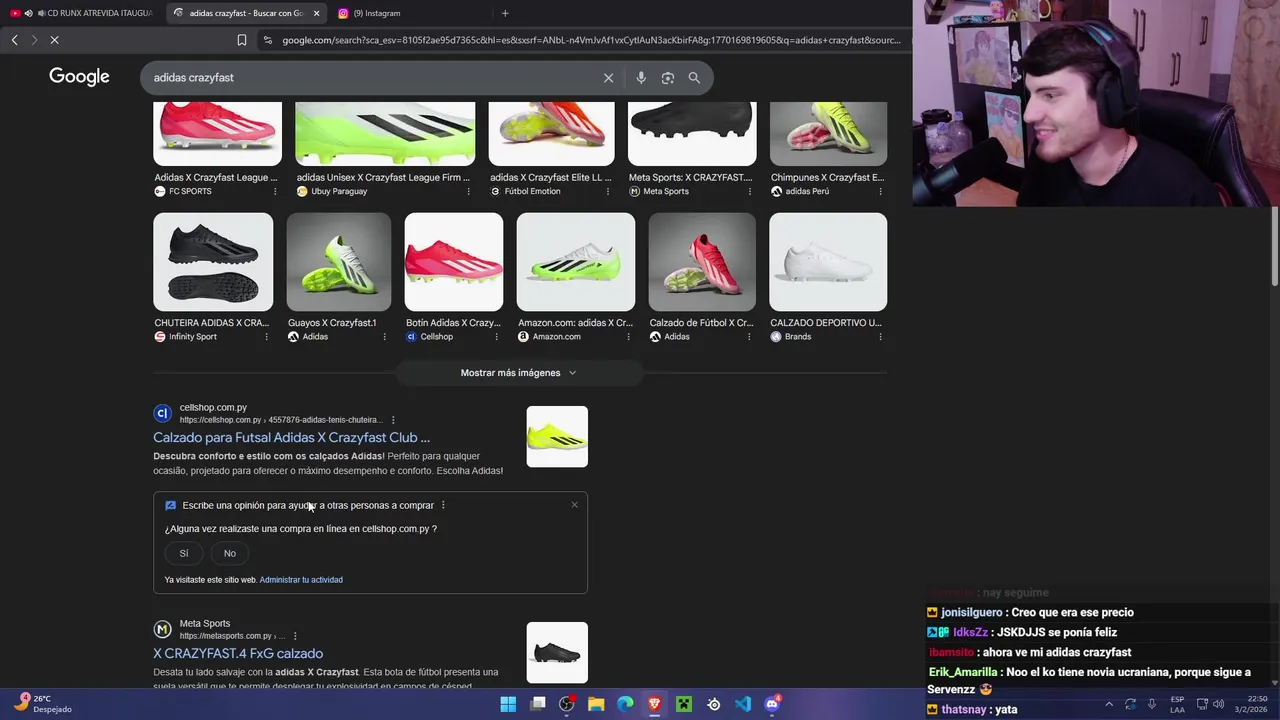
Task: Click the cellshop.com.py site favicon
Action: click(162, 413)
